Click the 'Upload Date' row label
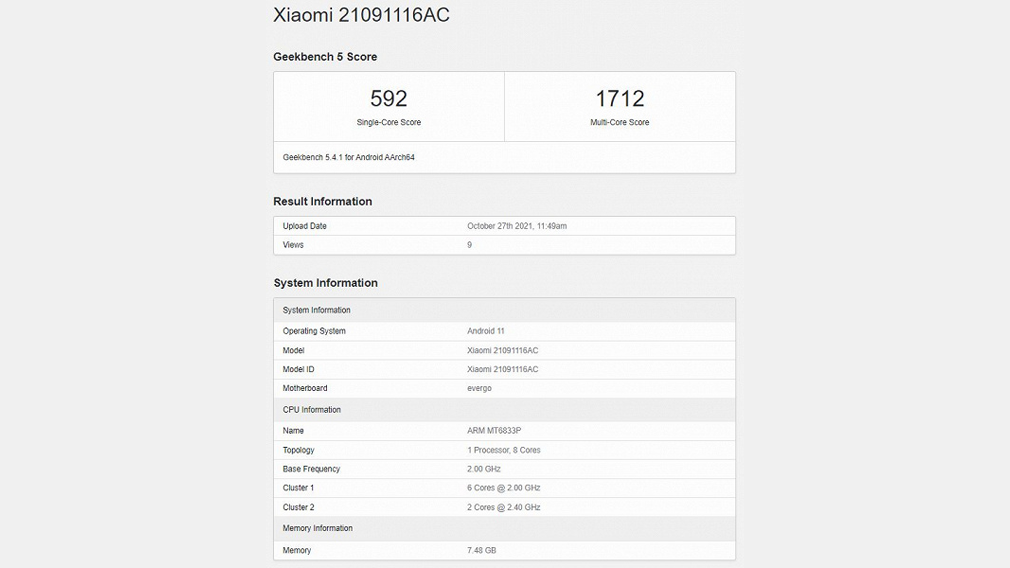Image resolution: width=1010 pixels, height=568 pixels. (305, 226)
